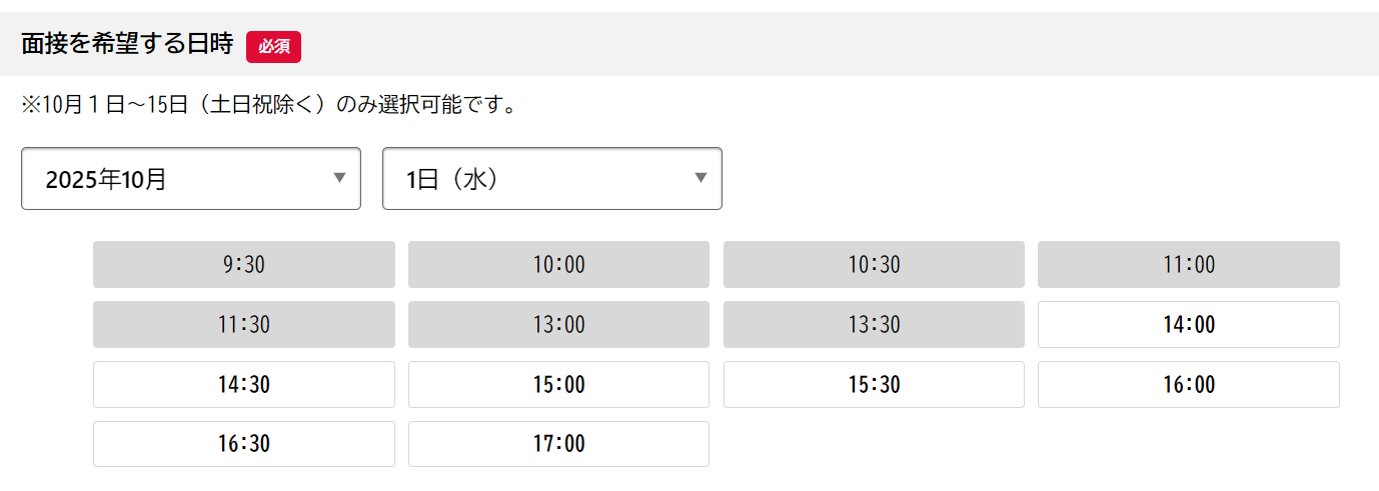This screenshot has width=1379, height=491.
Task: Open the 1日（水） day dropdown
Action: click(551, 179)
